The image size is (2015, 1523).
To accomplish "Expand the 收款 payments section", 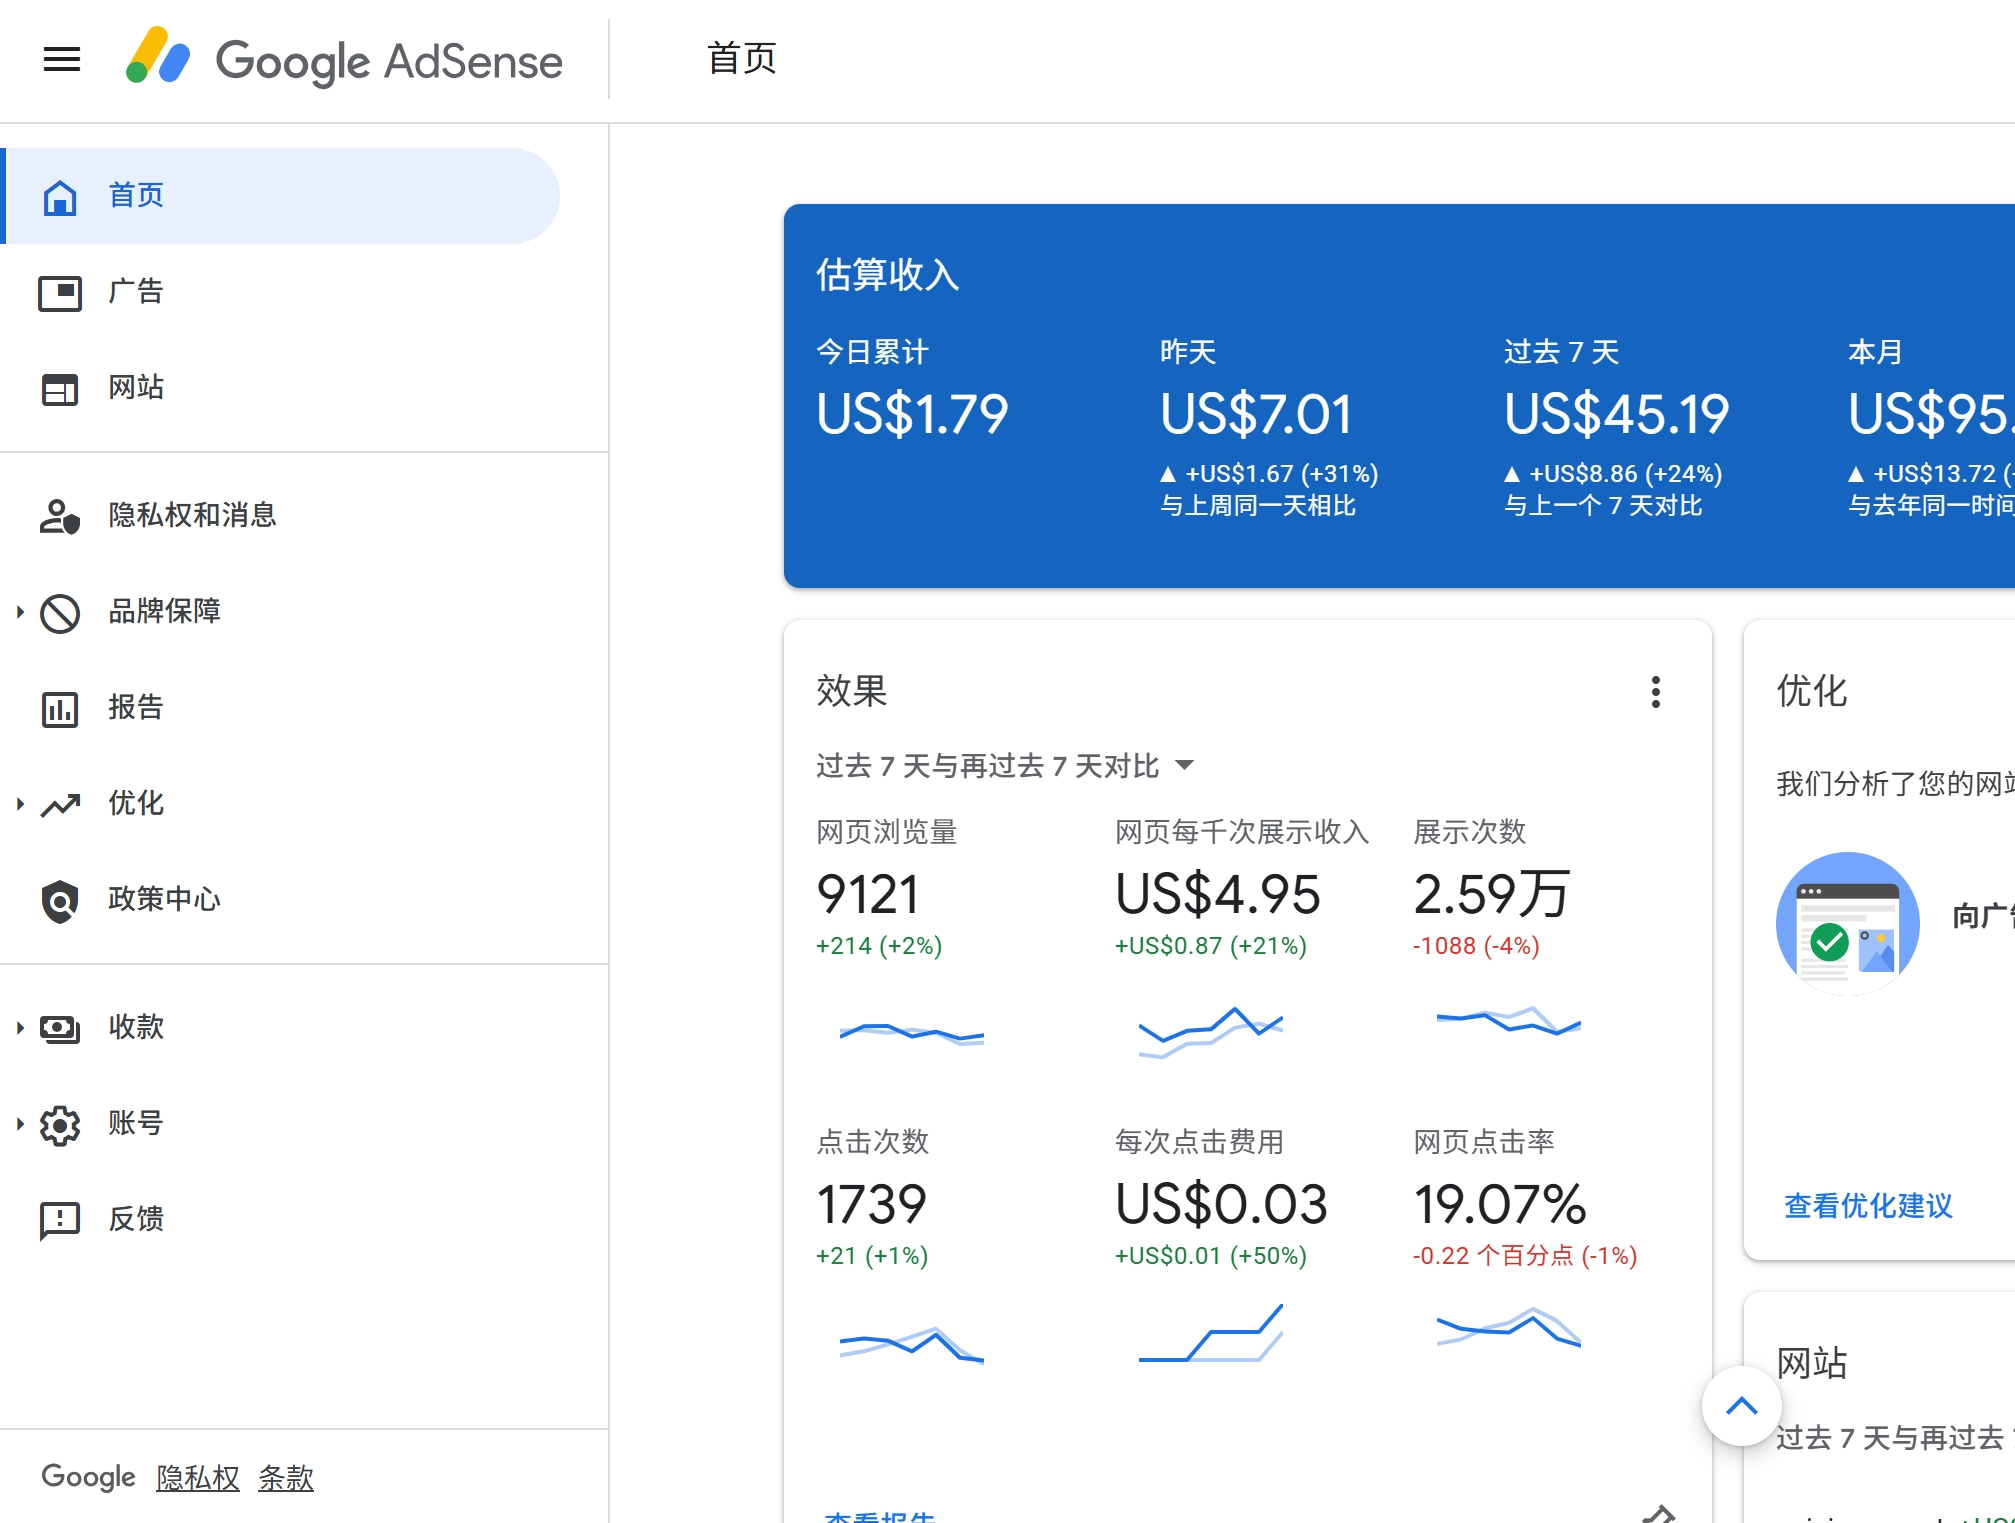I will pyautogui.click(x=20, y=1028).
